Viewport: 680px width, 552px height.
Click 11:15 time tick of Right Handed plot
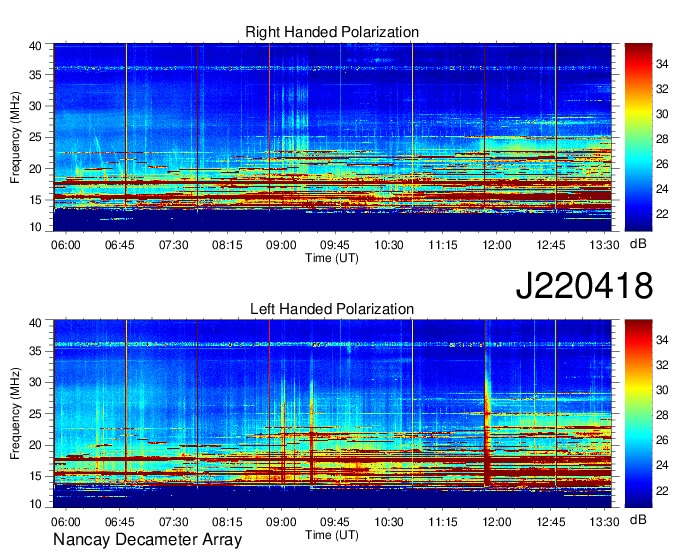443,245
